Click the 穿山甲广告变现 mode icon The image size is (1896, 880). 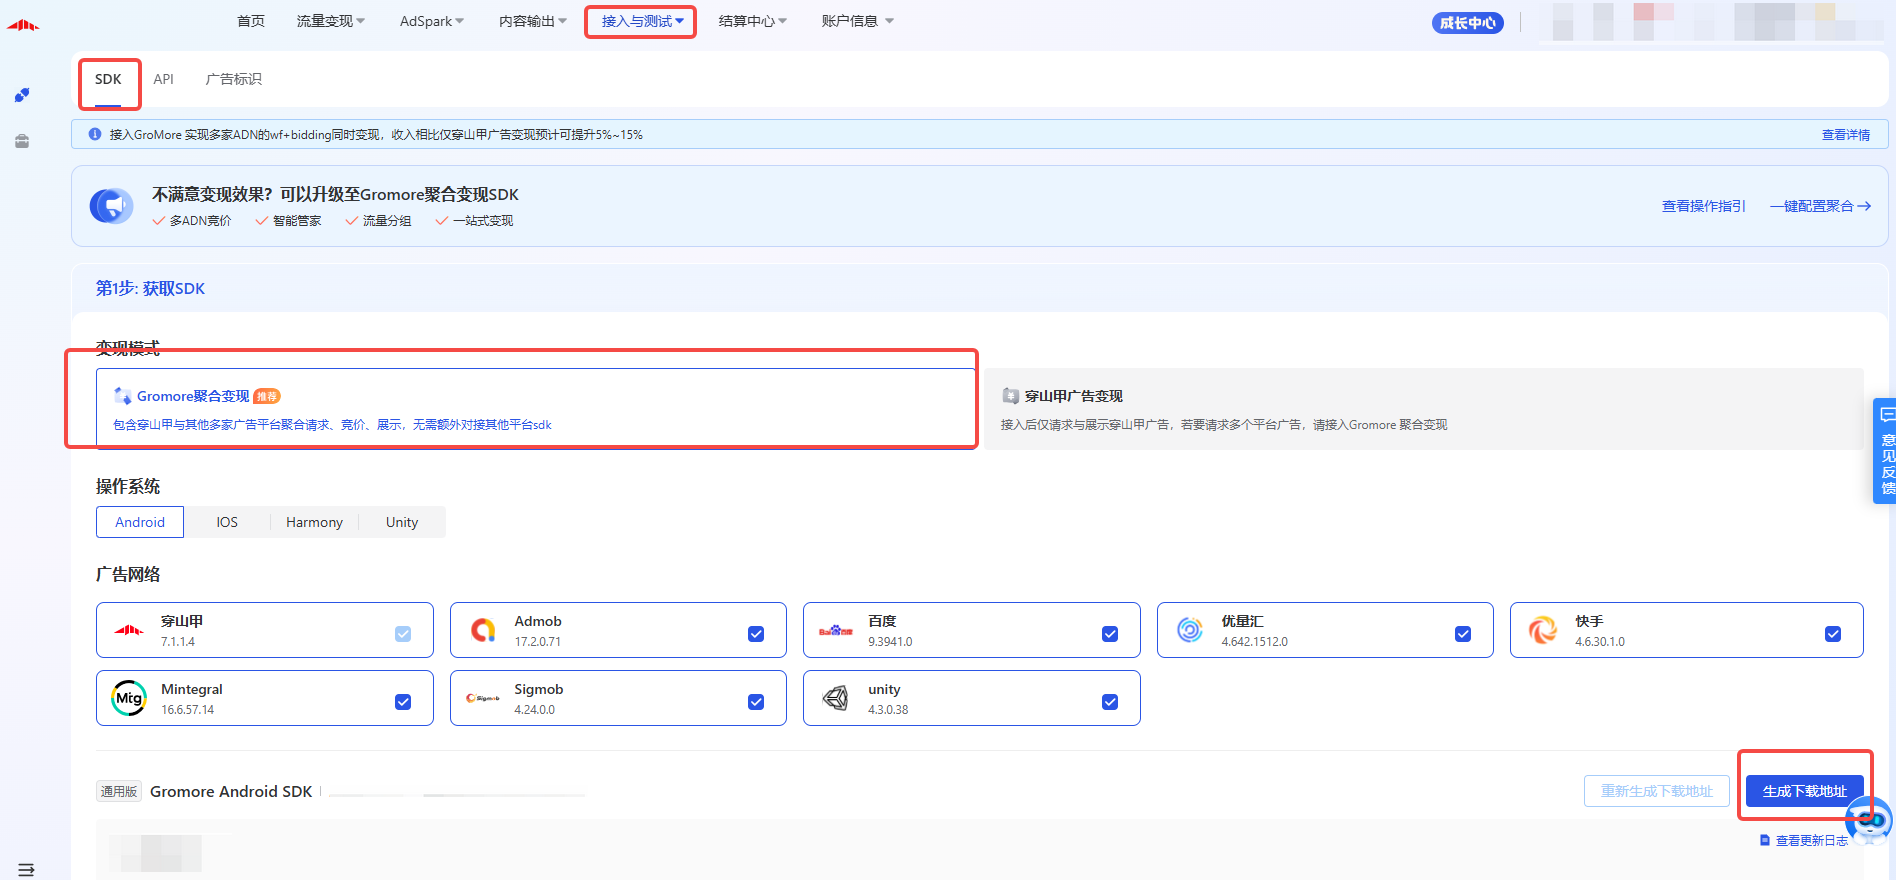(x=1010, y=396)
